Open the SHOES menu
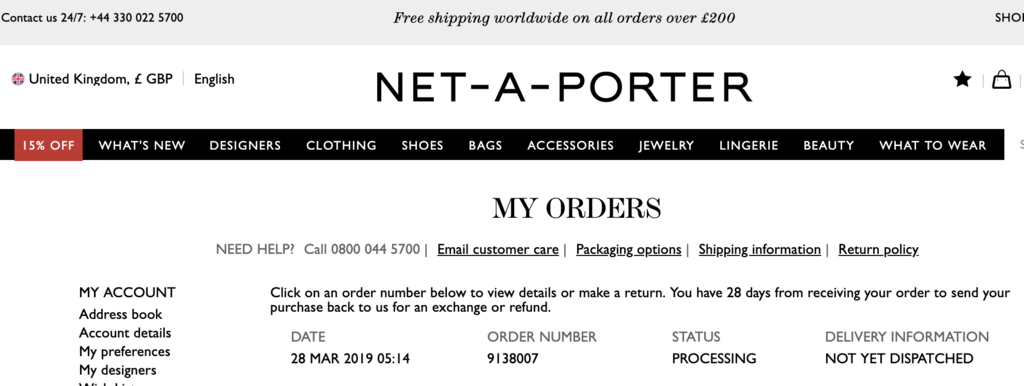 pos(422,145)
